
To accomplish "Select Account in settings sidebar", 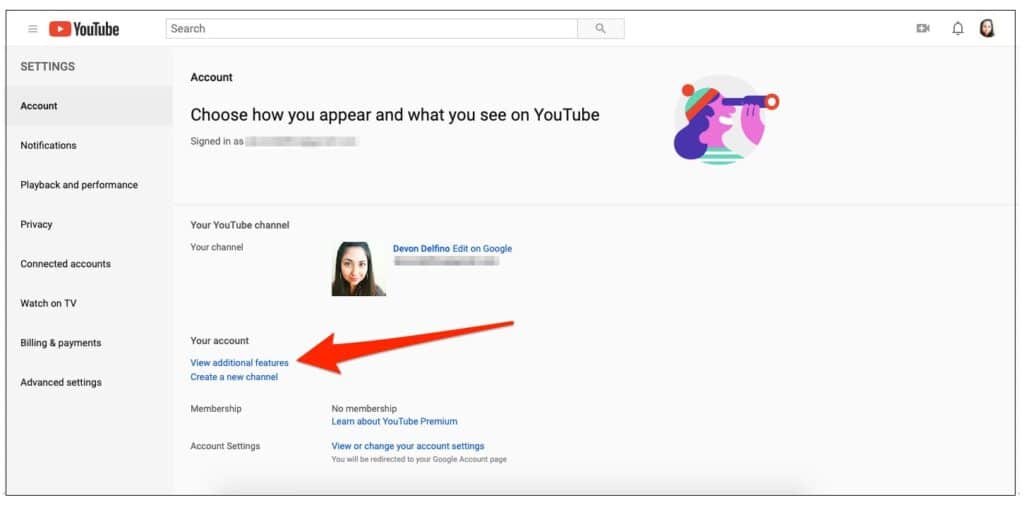I will pos(88,106).
